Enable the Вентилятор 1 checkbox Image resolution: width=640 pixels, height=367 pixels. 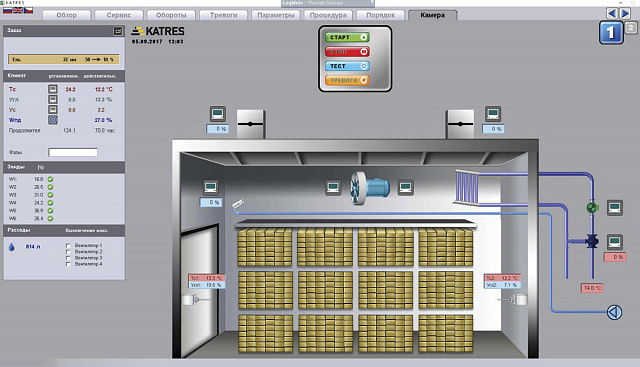coord(68,246)
